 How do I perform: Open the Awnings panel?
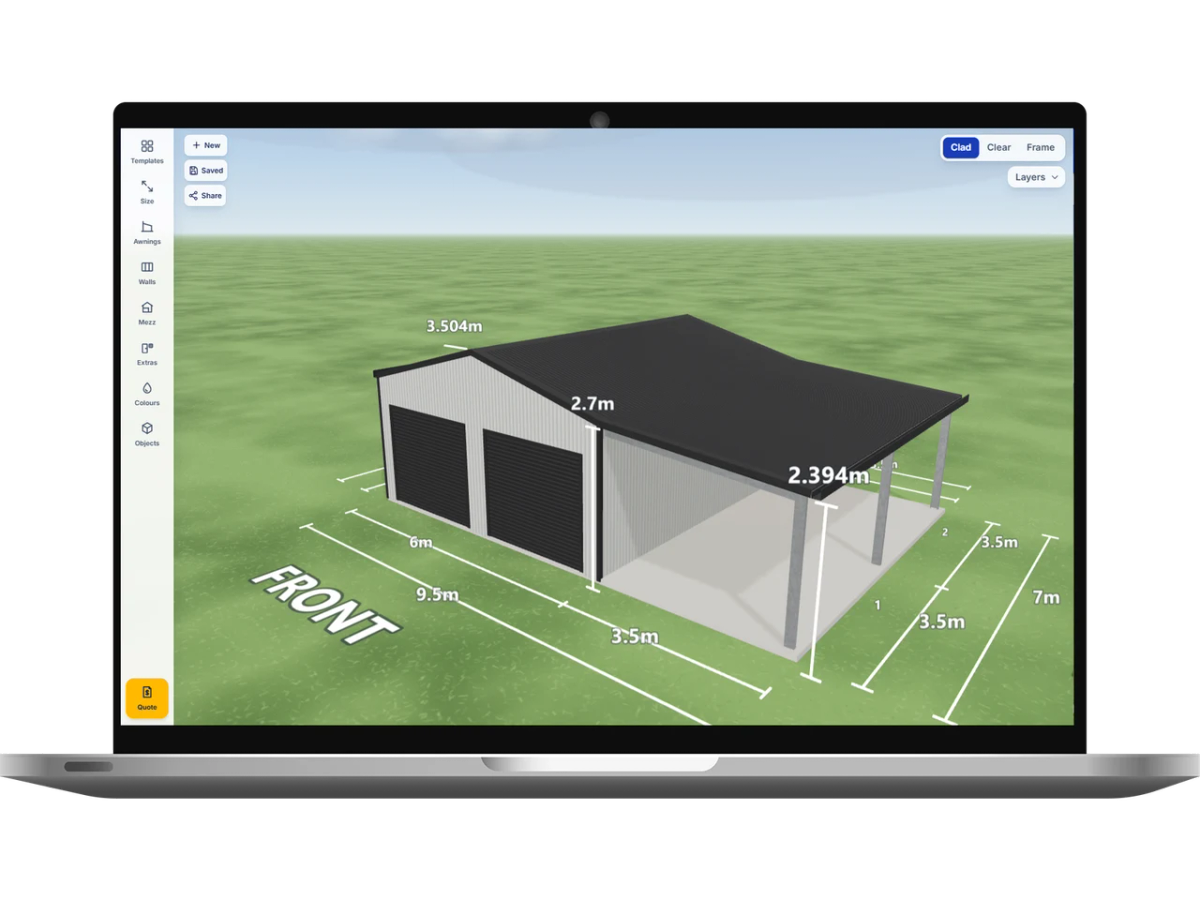(147, 232)
